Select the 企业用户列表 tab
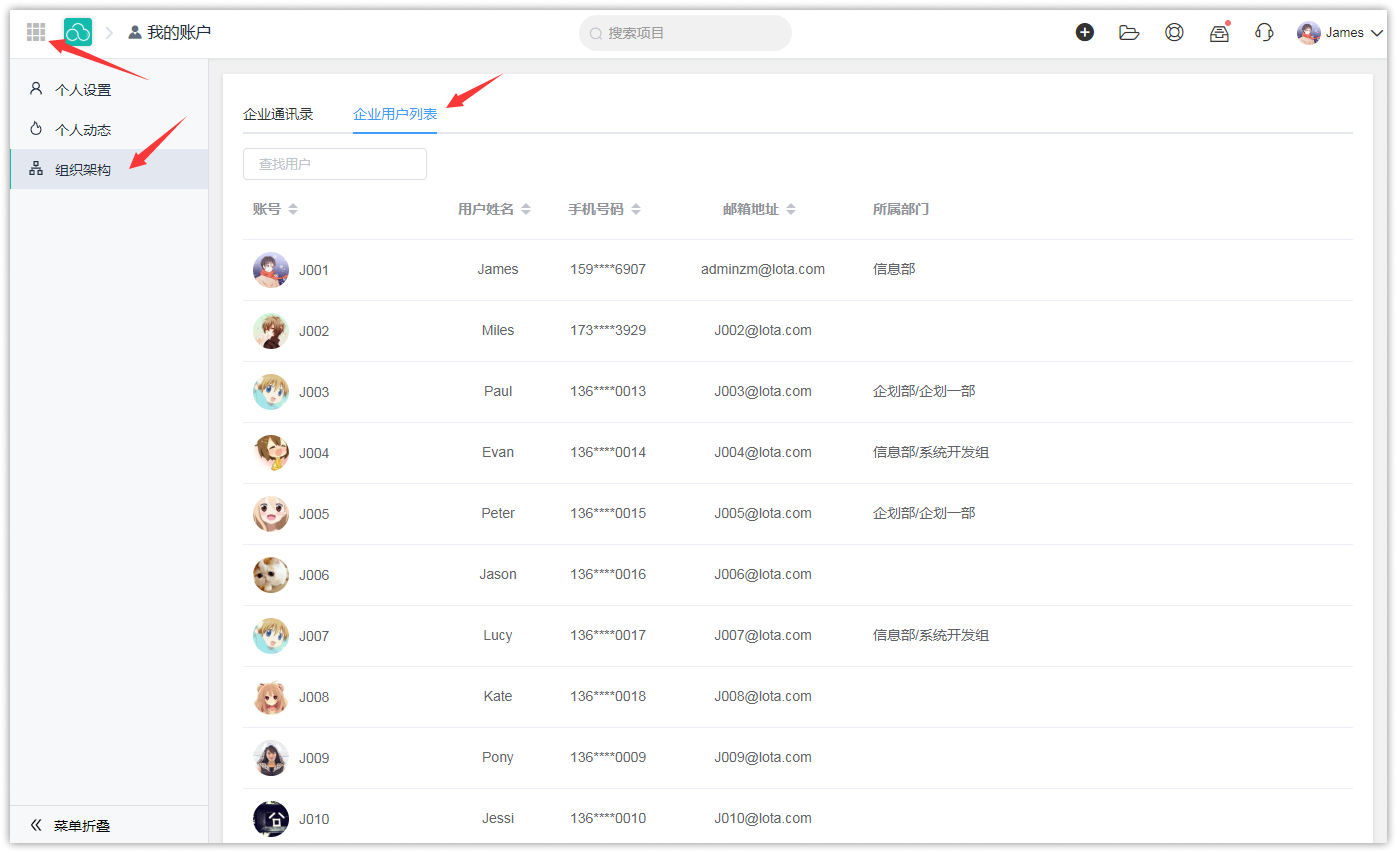This screenshot has height=853, width=1397. coord(395,114)
